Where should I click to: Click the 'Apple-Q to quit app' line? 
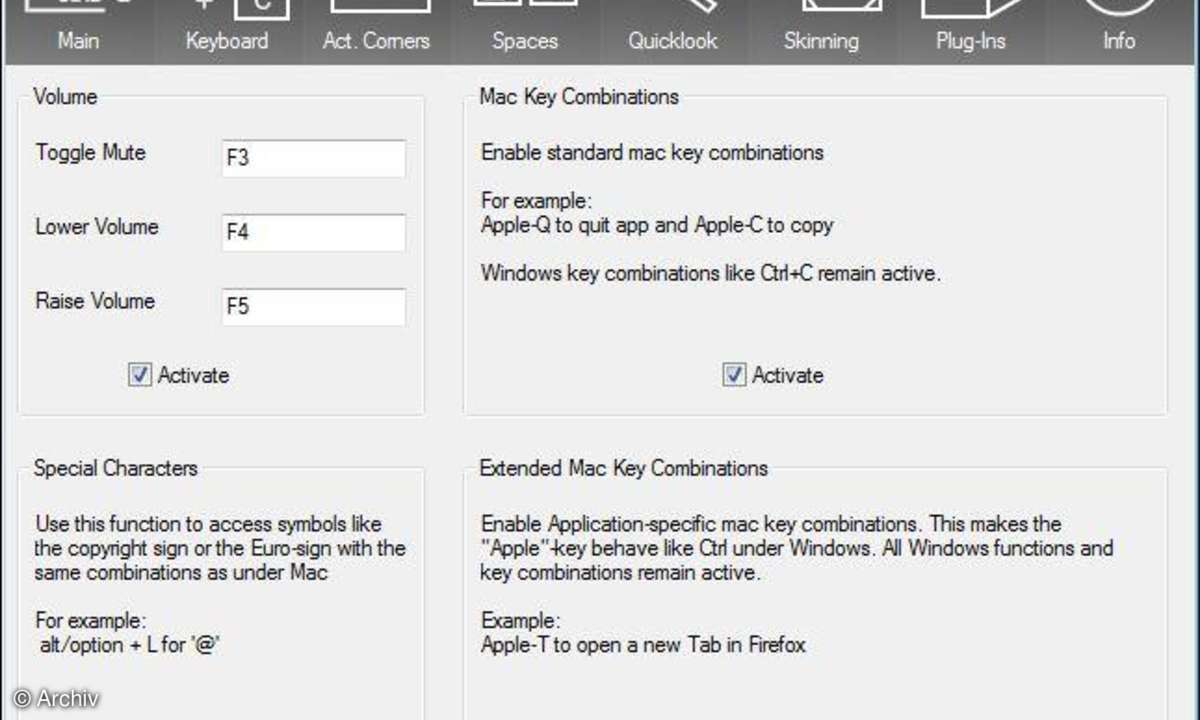click(x=657, y=225)
